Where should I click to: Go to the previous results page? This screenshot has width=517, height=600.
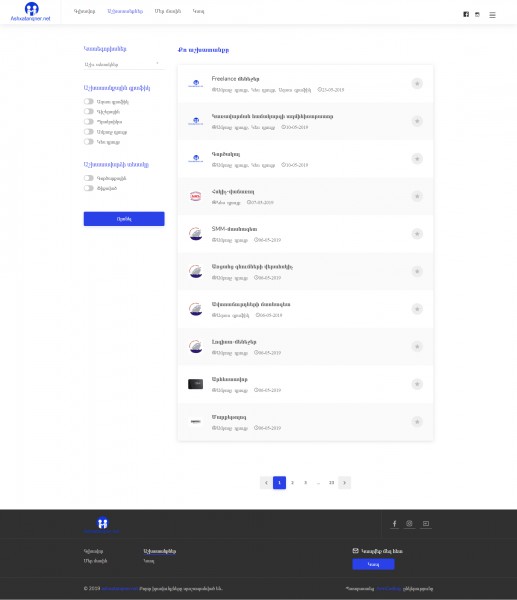tap(266, 483)
